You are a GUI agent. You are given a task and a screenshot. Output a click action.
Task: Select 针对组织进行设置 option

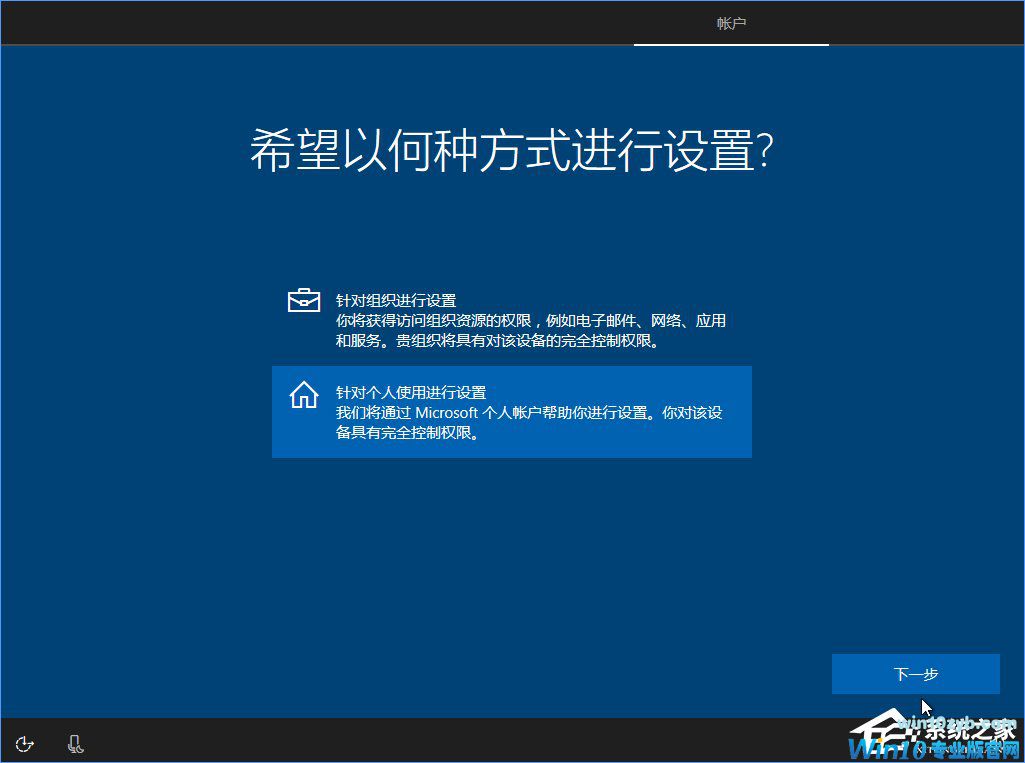(x=511, y=318)
